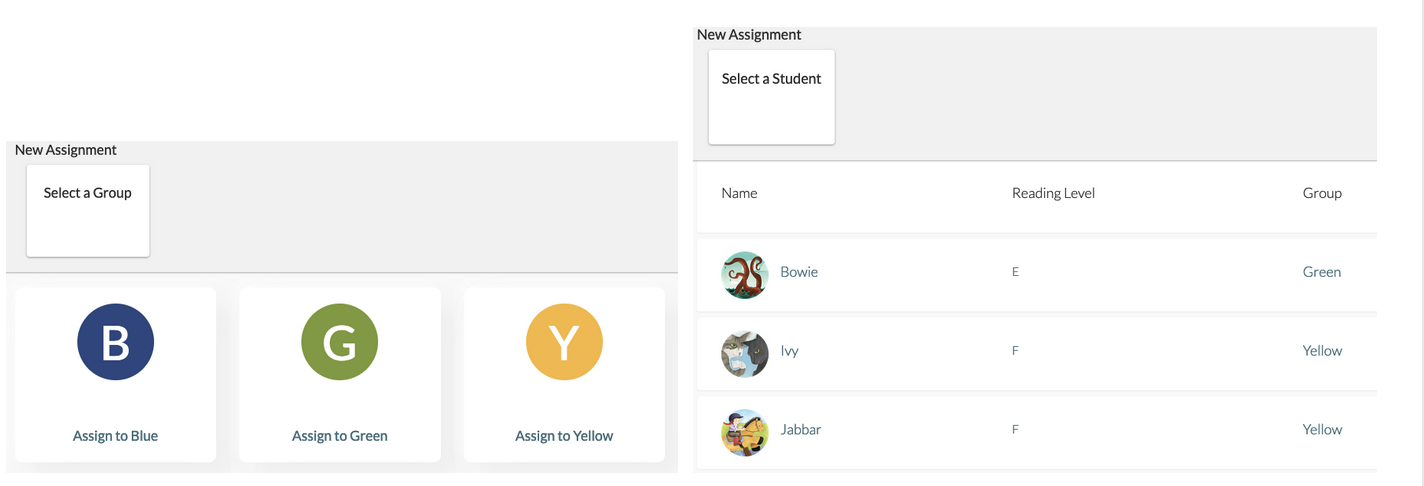Click the blue B group circle icon
This screenshot has height=486, width=1424.
click(x=115, y=342)
